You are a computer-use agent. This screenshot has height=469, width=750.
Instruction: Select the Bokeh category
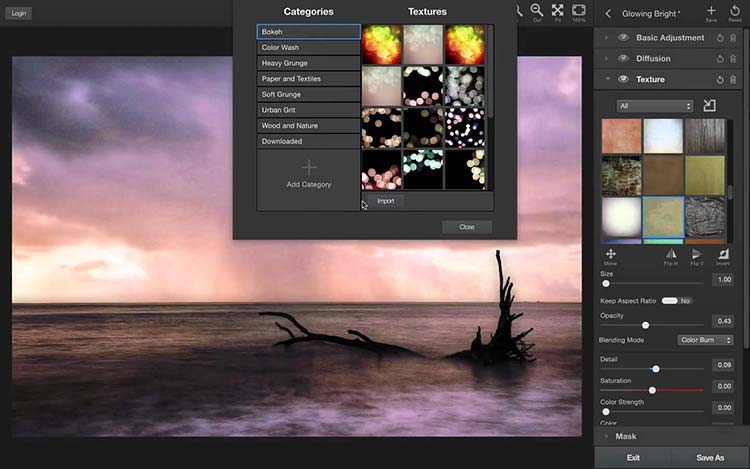pos(309,32)
